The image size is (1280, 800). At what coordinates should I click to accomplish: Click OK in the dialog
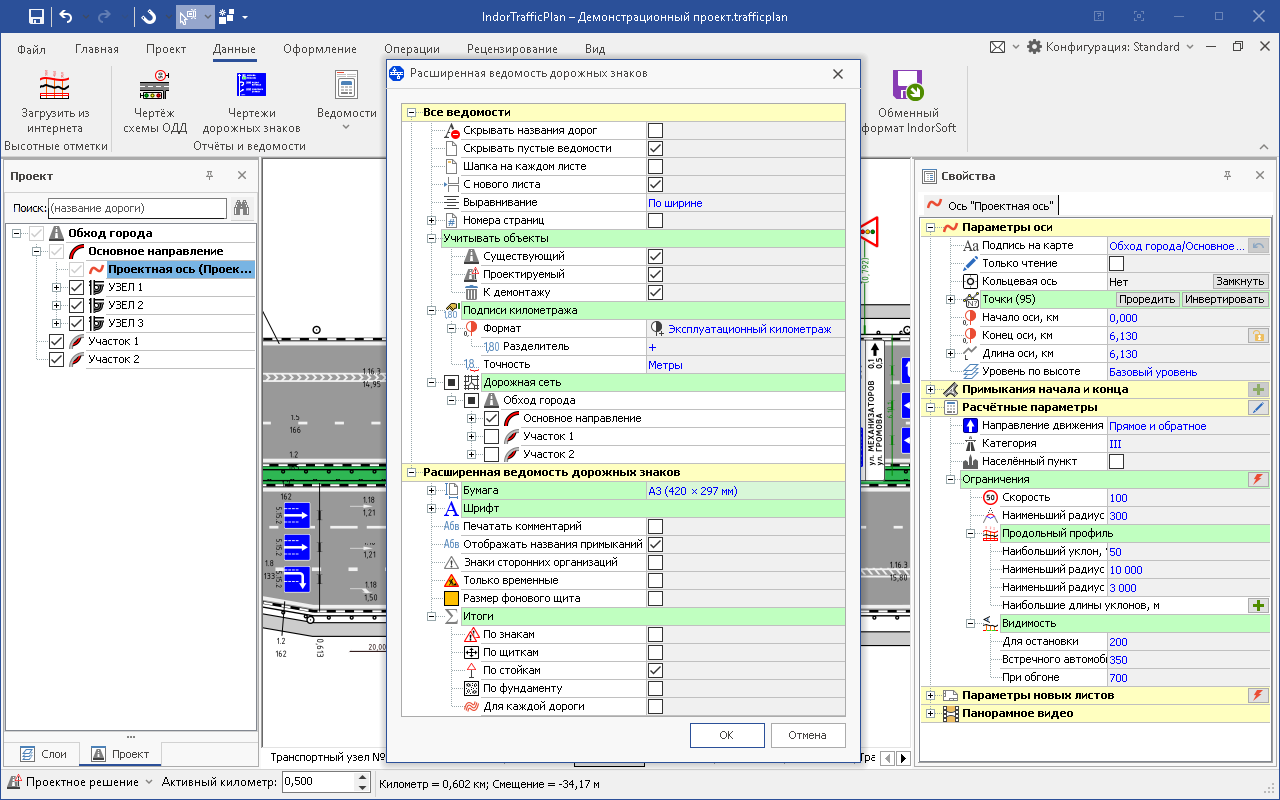click(x=726, y=735)
